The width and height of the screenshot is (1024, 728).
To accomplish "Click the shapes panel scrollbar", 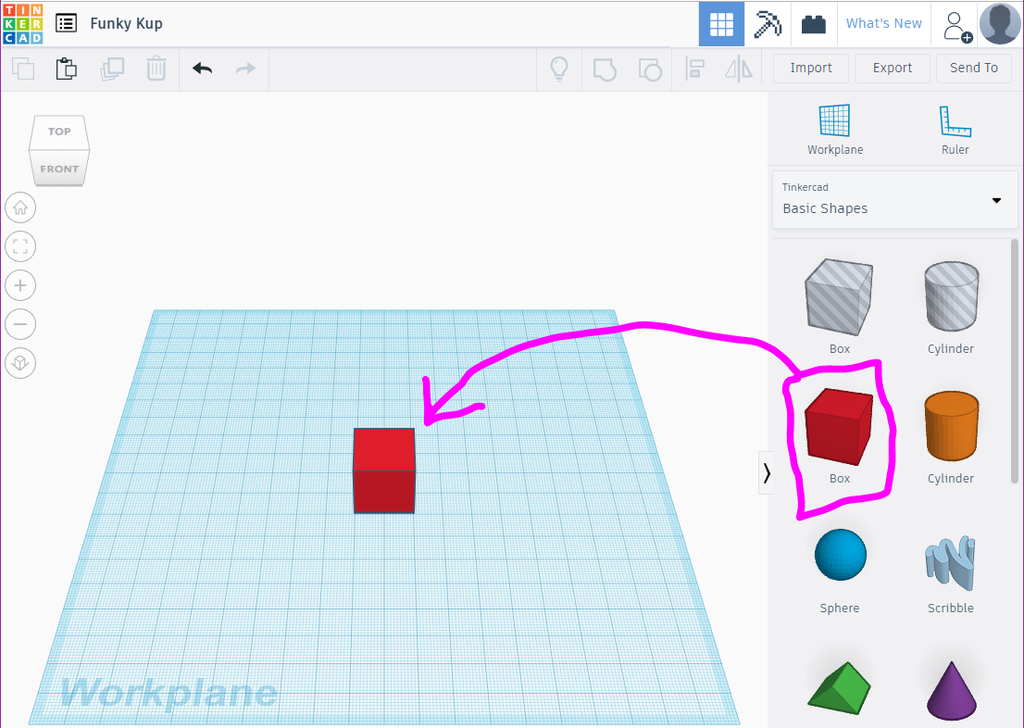I will pos(1014,361).
